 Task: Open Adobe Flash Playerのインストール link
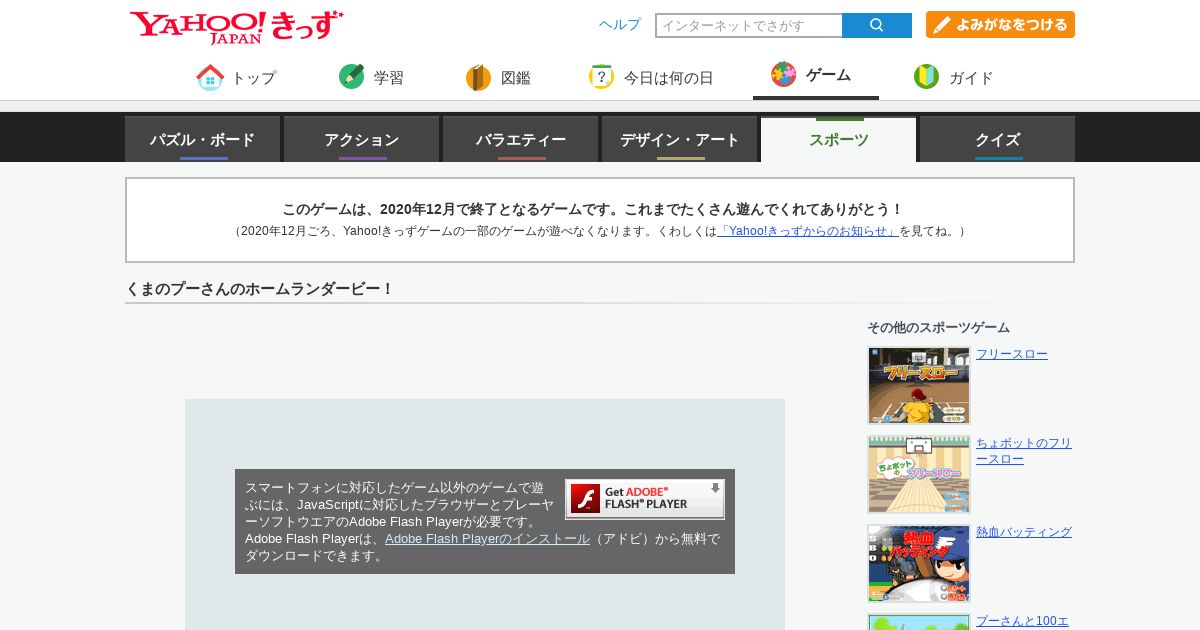click(x=487, y=538)
